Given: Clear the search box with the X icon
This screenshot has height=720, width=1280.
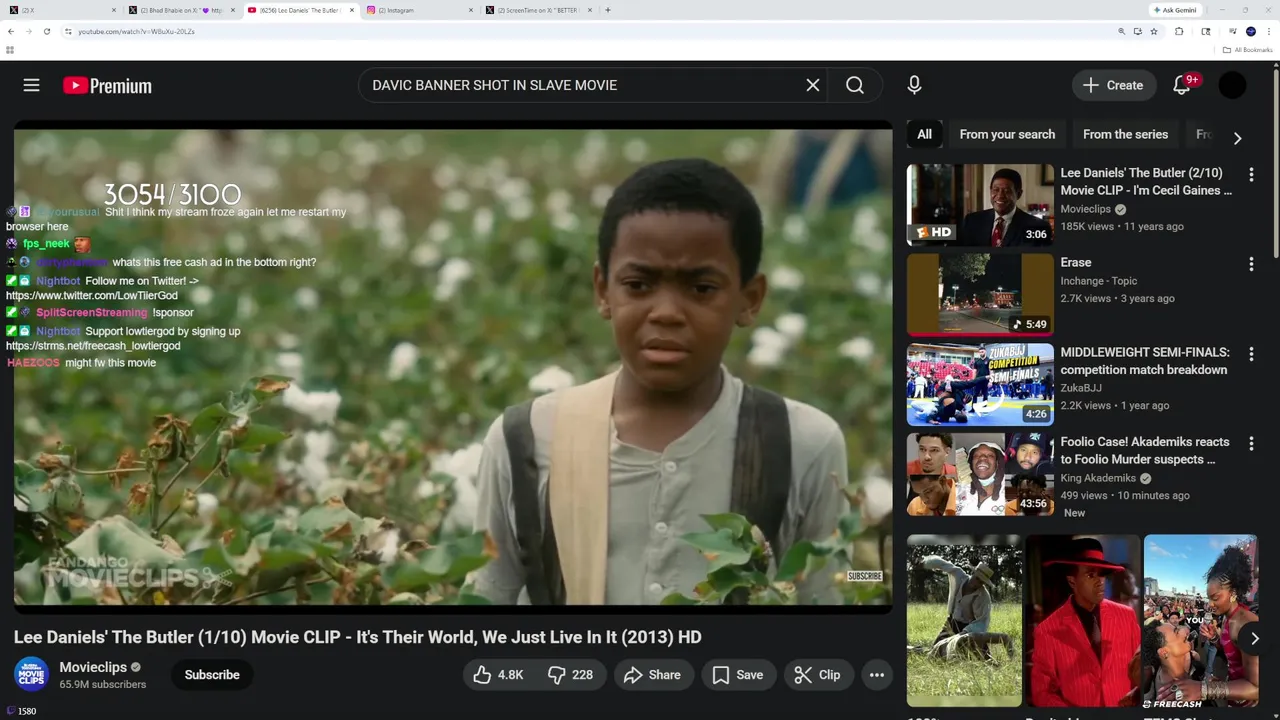Looking at the screenshot, I should click(x=813, y=86).
